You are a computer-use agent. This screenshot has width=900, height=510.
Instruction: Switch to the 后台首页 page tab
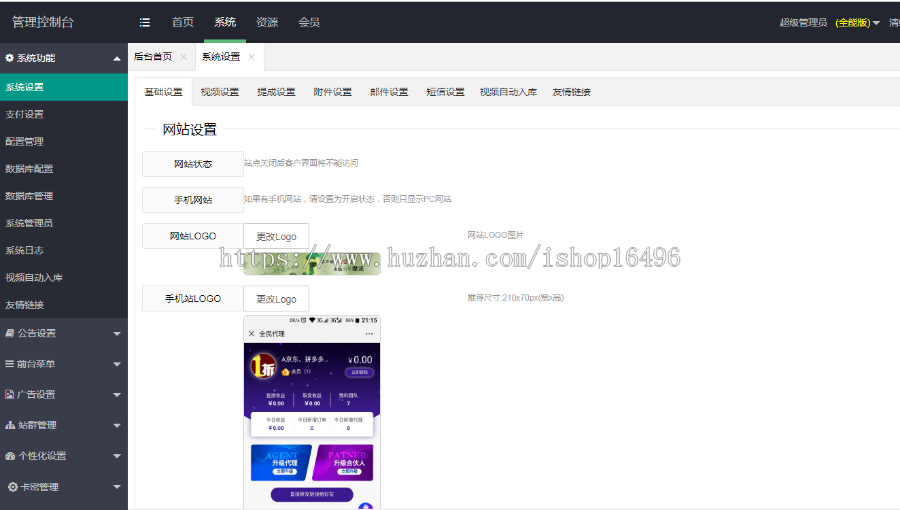153,57
